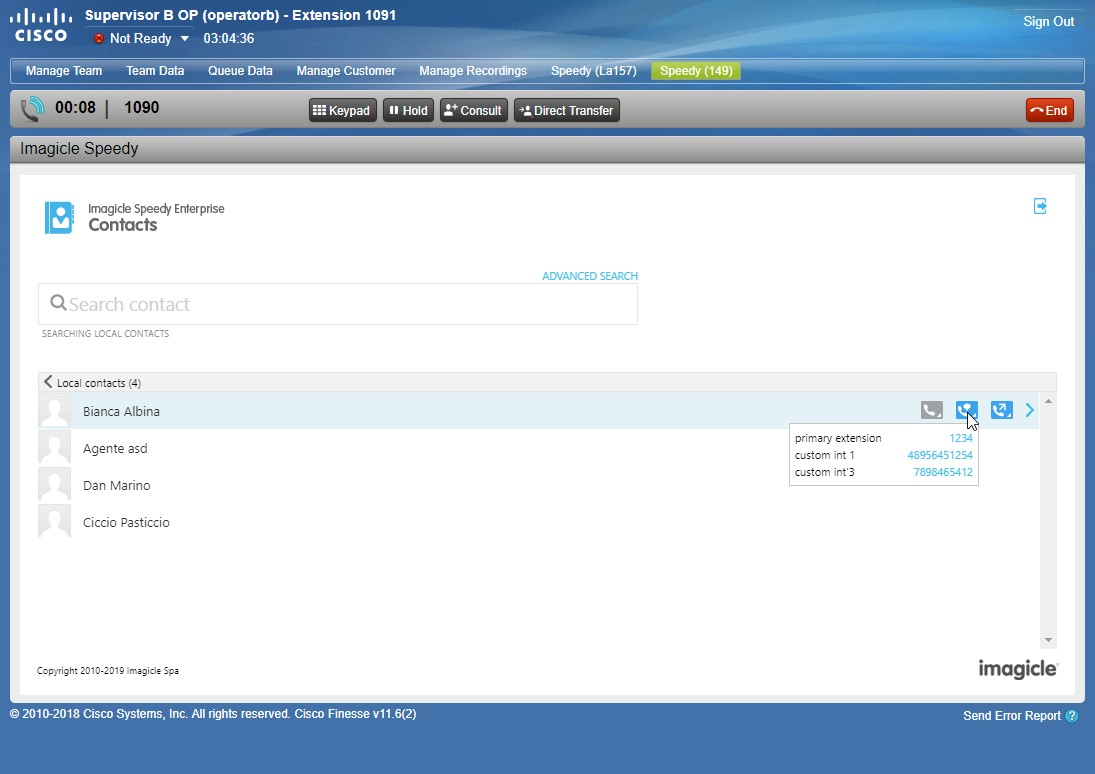Screen dimensions: 1095x774
Task: Open the Not Ready status dropdown
Action: pyautogui.click(x=184, y=39)
